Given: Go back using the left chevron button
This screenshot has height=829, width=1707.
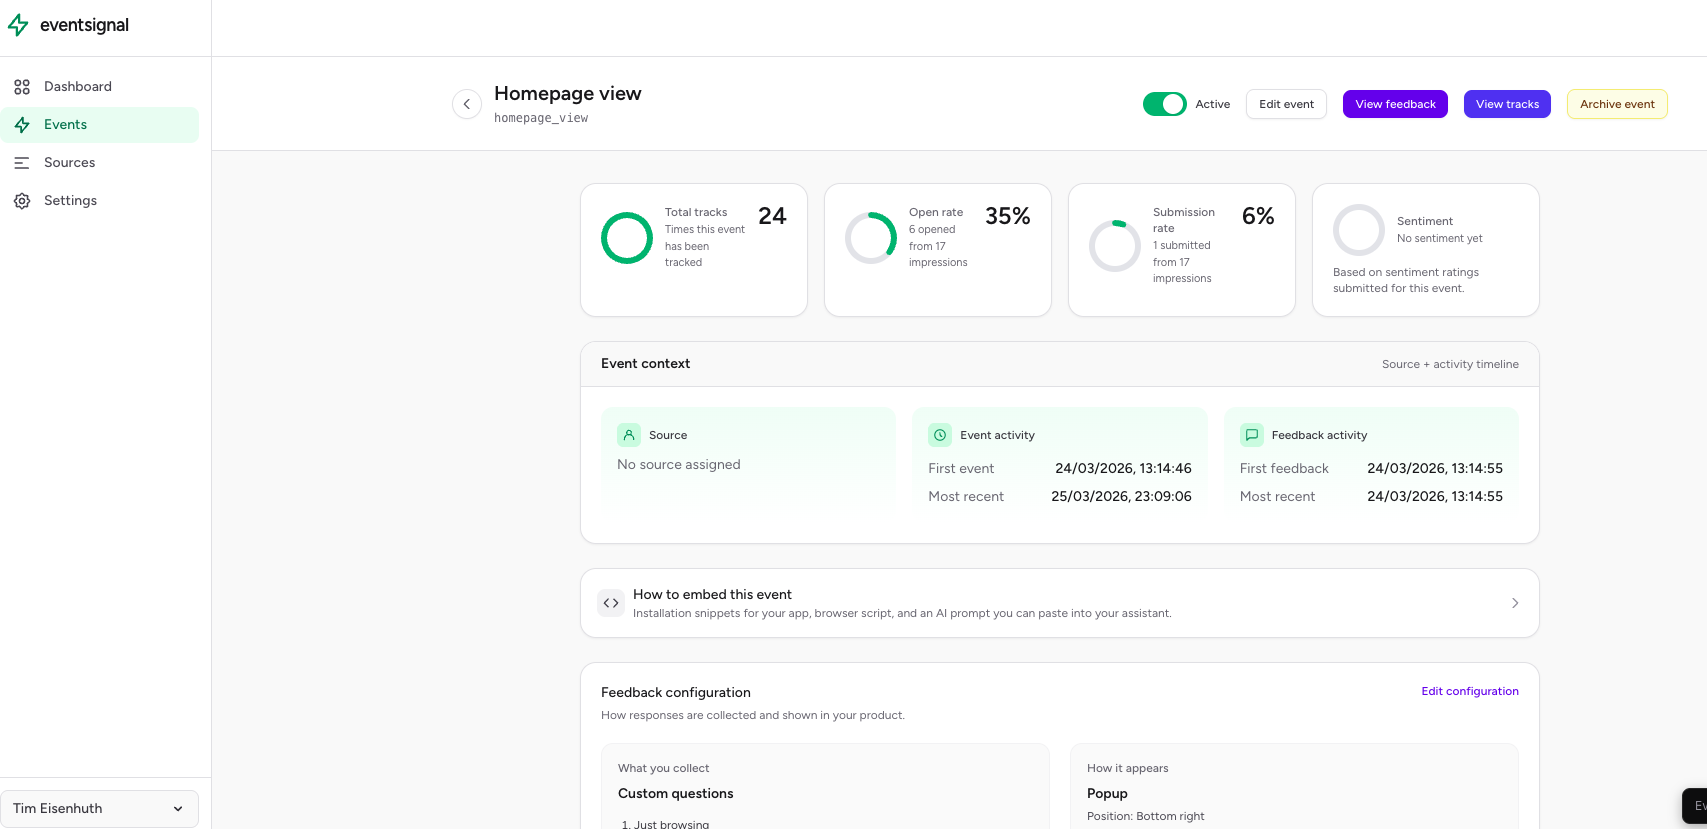Looking at the screenshot, I should (x=467, y=104).
